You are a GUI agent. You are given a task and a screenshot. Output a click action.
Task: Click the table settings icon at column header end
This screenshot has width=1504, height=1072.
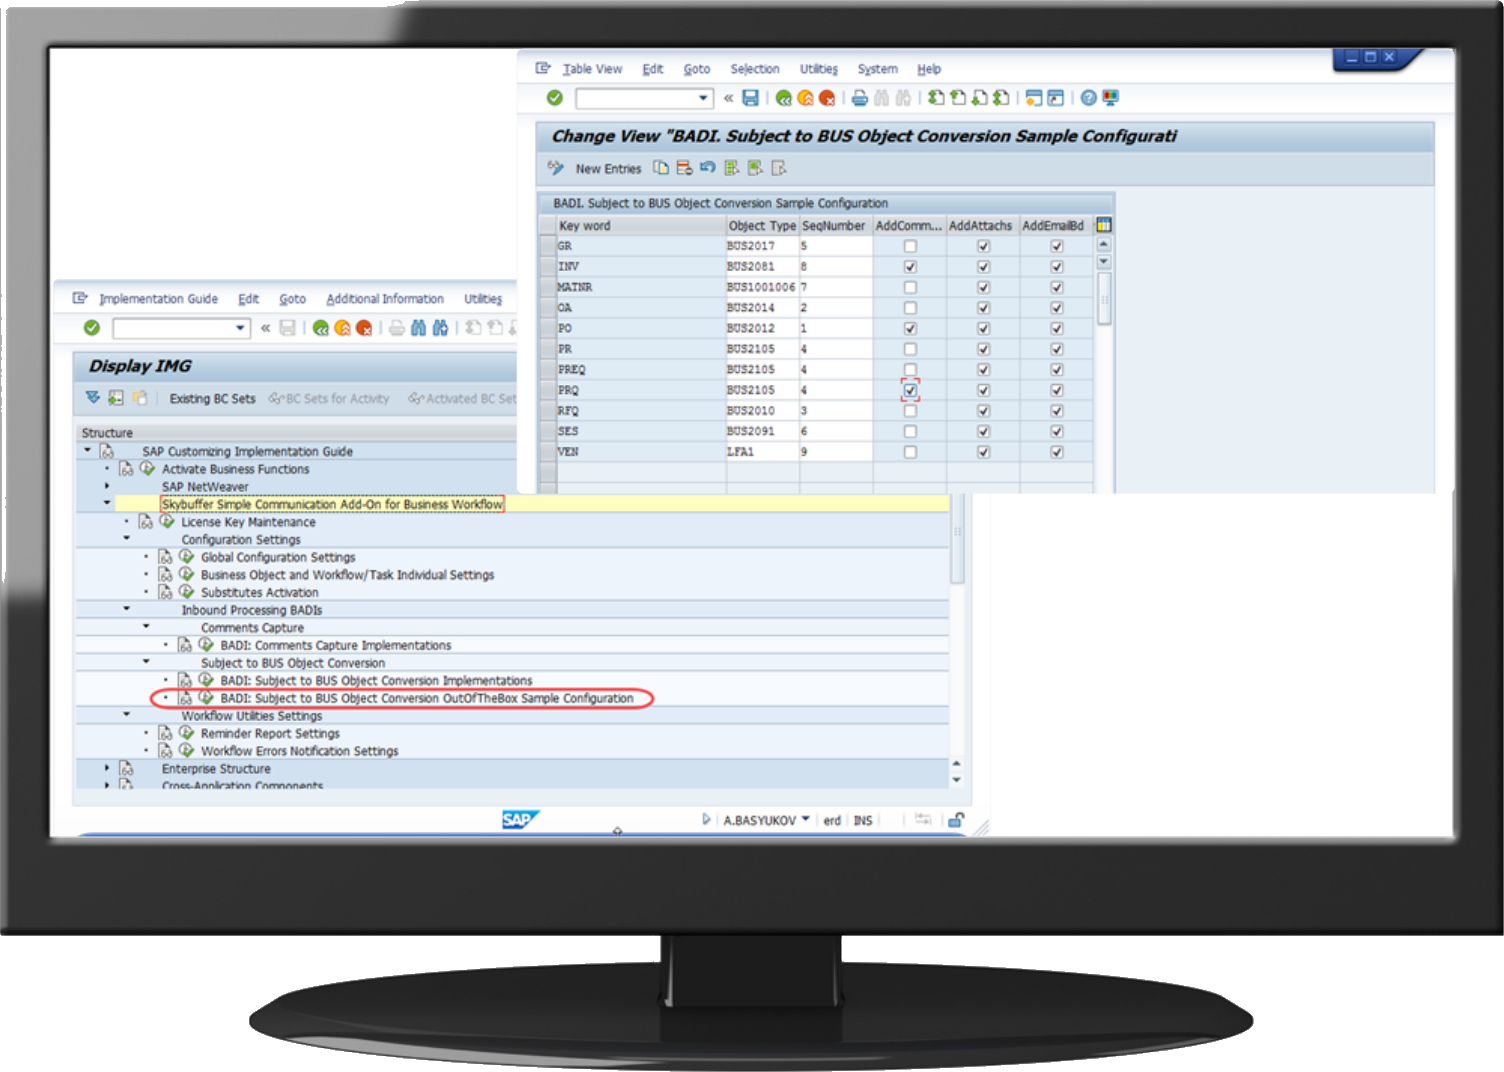pyautogui.click(x=1104, y=225)
